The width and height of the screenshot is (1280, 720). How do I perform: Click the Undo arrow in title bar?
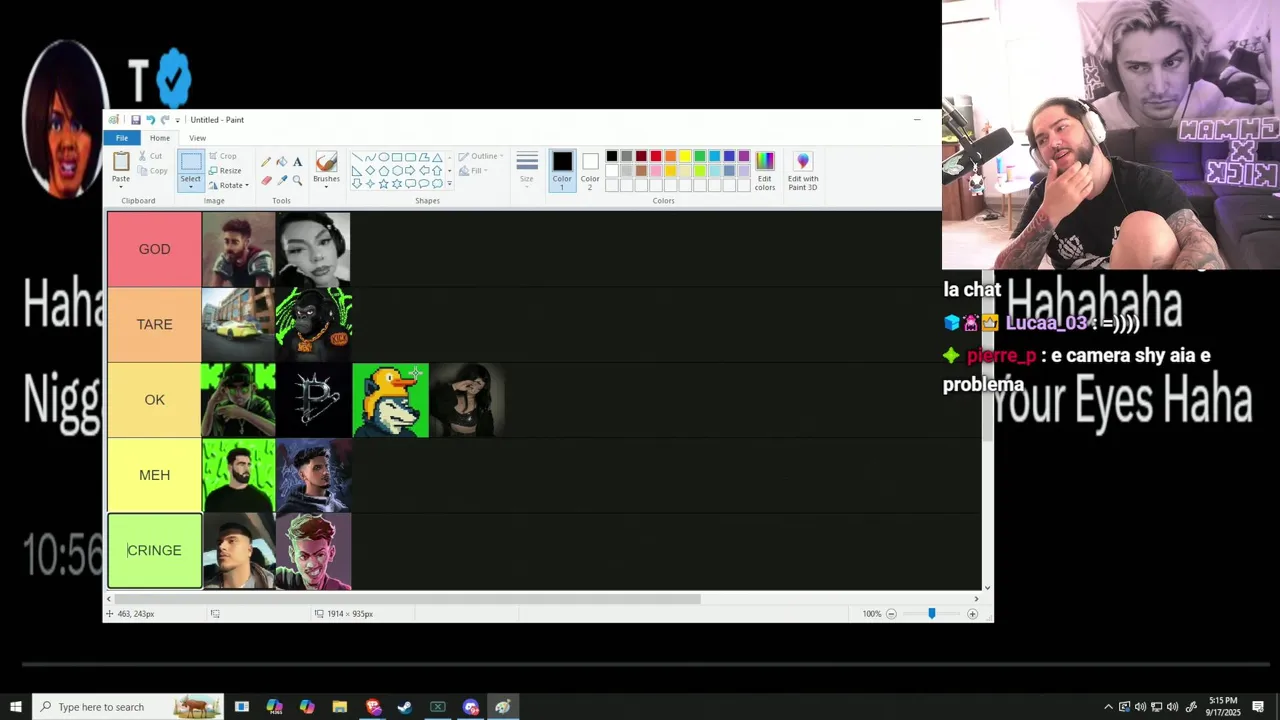coord(151,120)
